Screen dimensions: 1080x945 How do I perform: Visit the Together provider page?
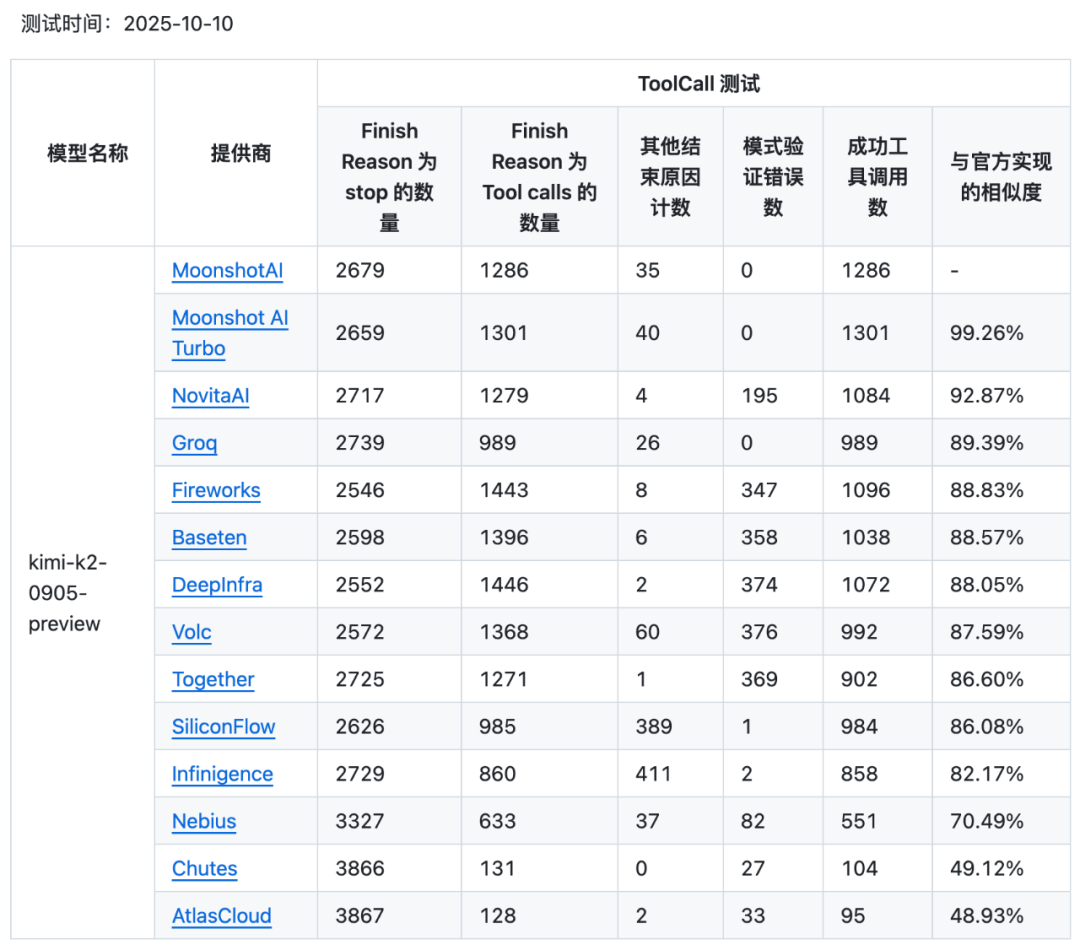coord(213,679)
